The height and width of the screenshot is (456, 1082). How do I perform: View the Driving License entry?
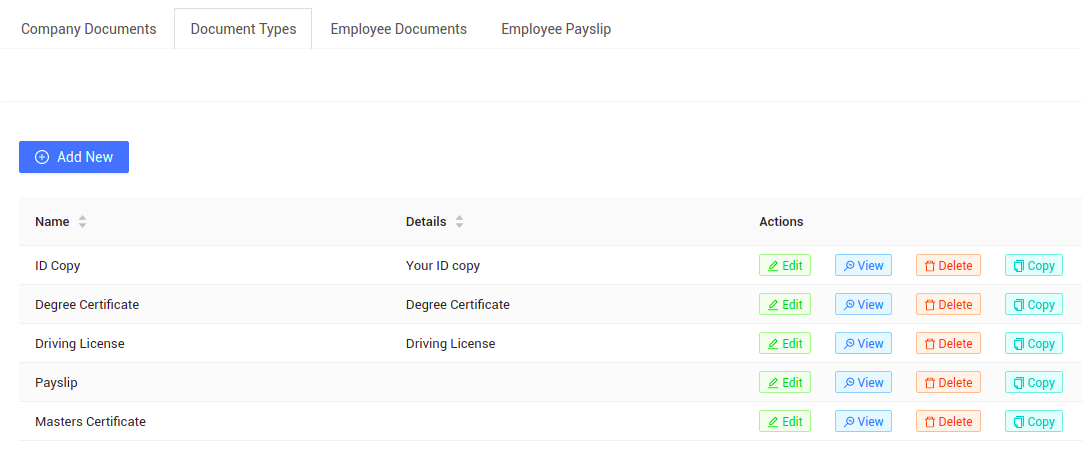(x=863, y=344)
